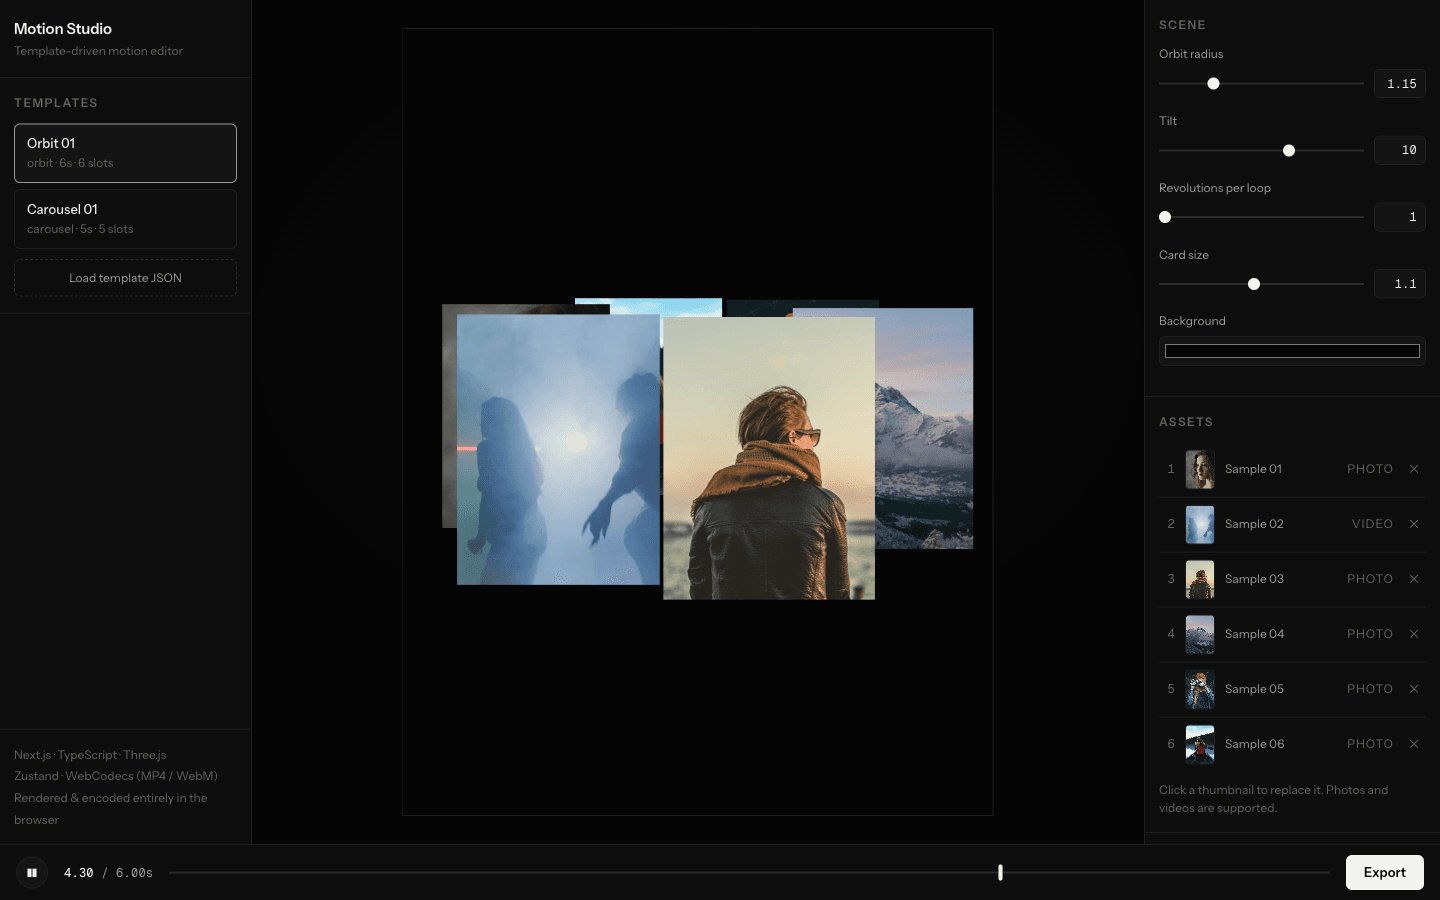Remove Sample 05 asset
Viewport: 1440px width, 900px height.
1414,689
